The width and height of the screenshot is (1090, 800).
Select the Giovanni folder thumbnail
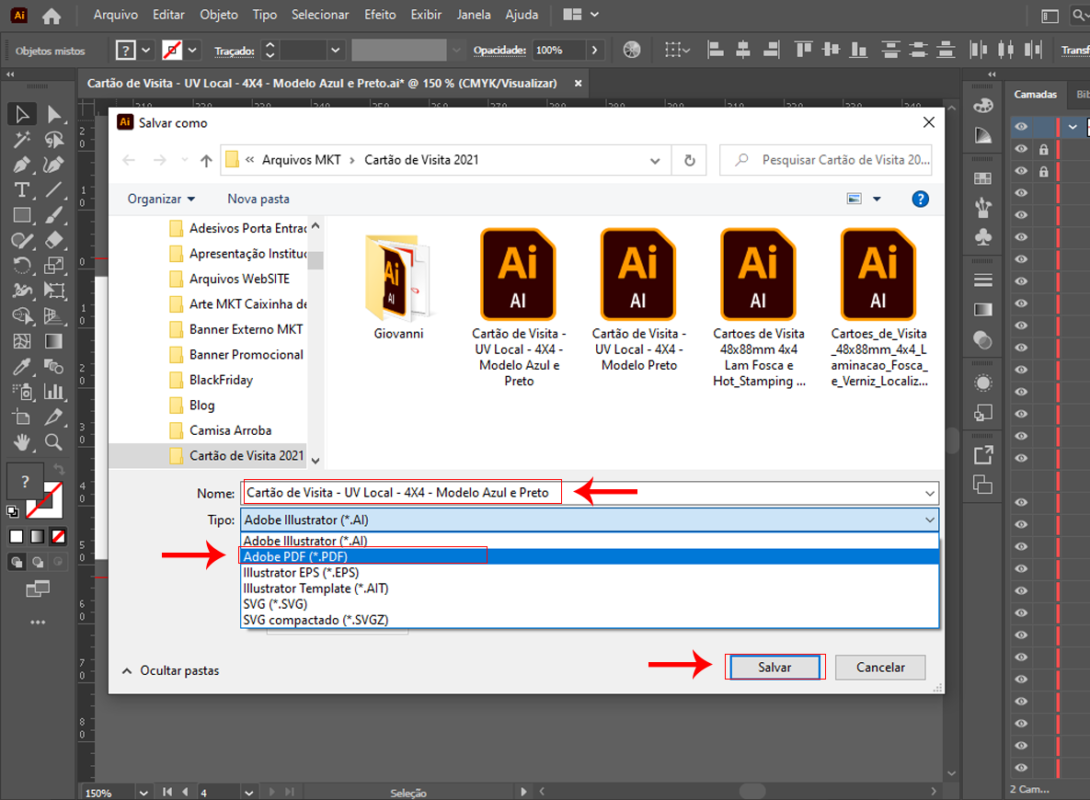[398, 286]
